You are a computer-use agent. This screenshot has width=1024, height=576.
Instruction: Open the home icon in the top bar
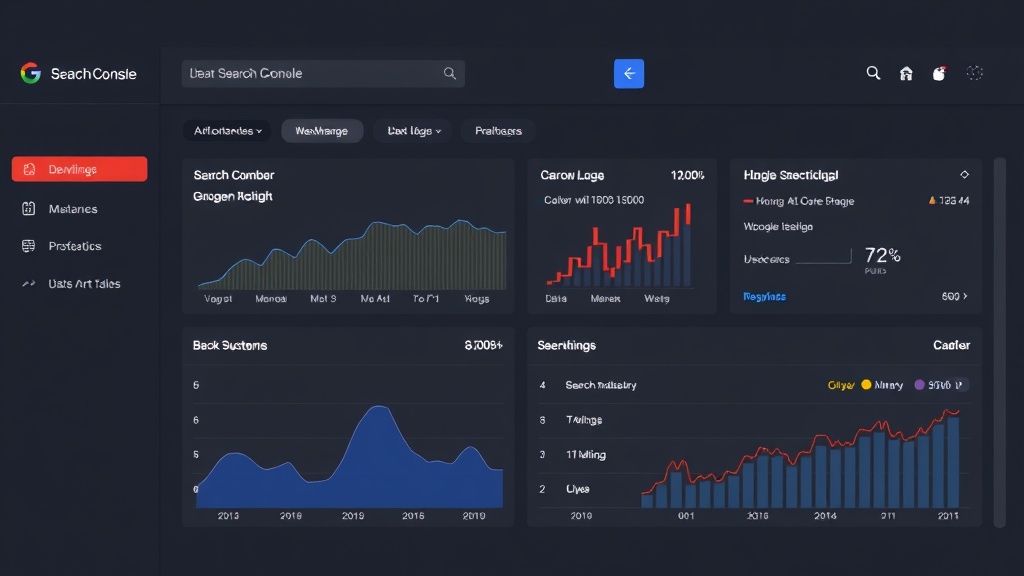click(906, 73)
